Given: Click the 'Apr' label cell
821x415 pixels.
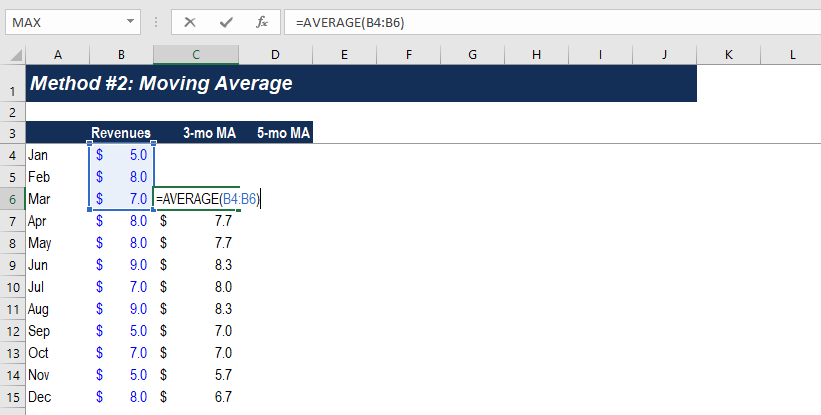Looking at the screenshot, I should coord(58,221).
